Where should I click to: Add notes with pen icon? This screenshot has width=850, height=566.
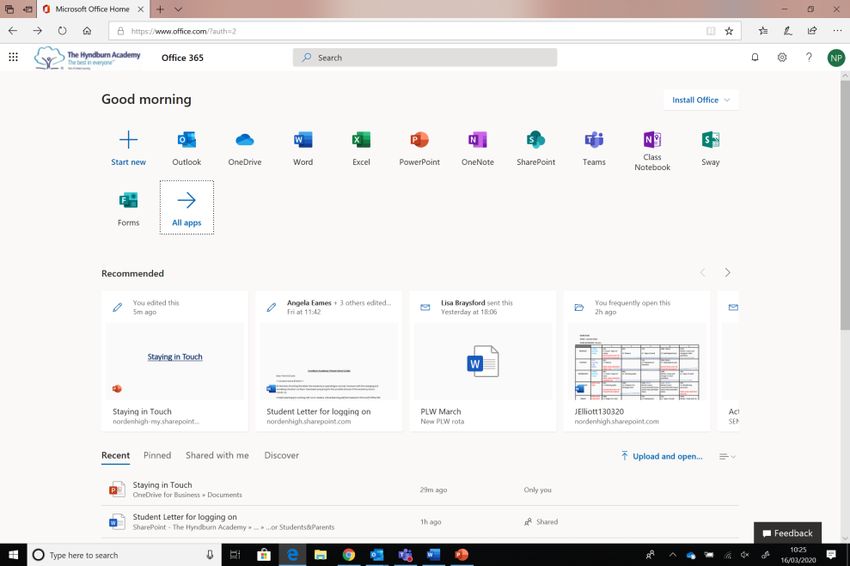(788, 31)
